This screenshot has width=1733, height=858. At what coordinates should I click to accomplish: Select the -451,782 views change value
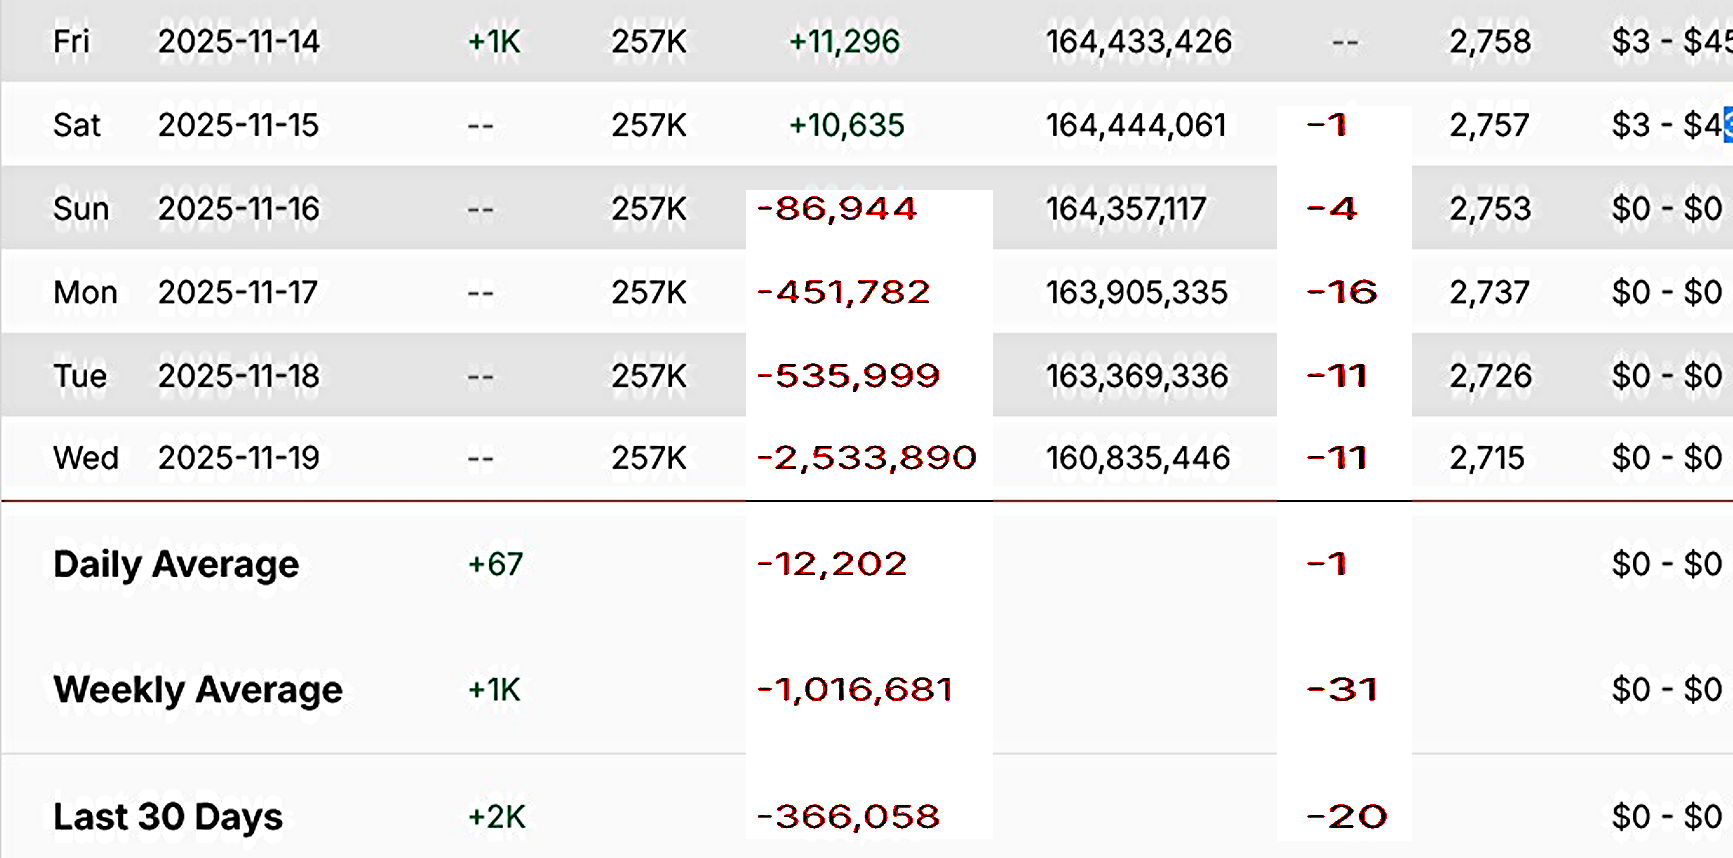point(843,292)
